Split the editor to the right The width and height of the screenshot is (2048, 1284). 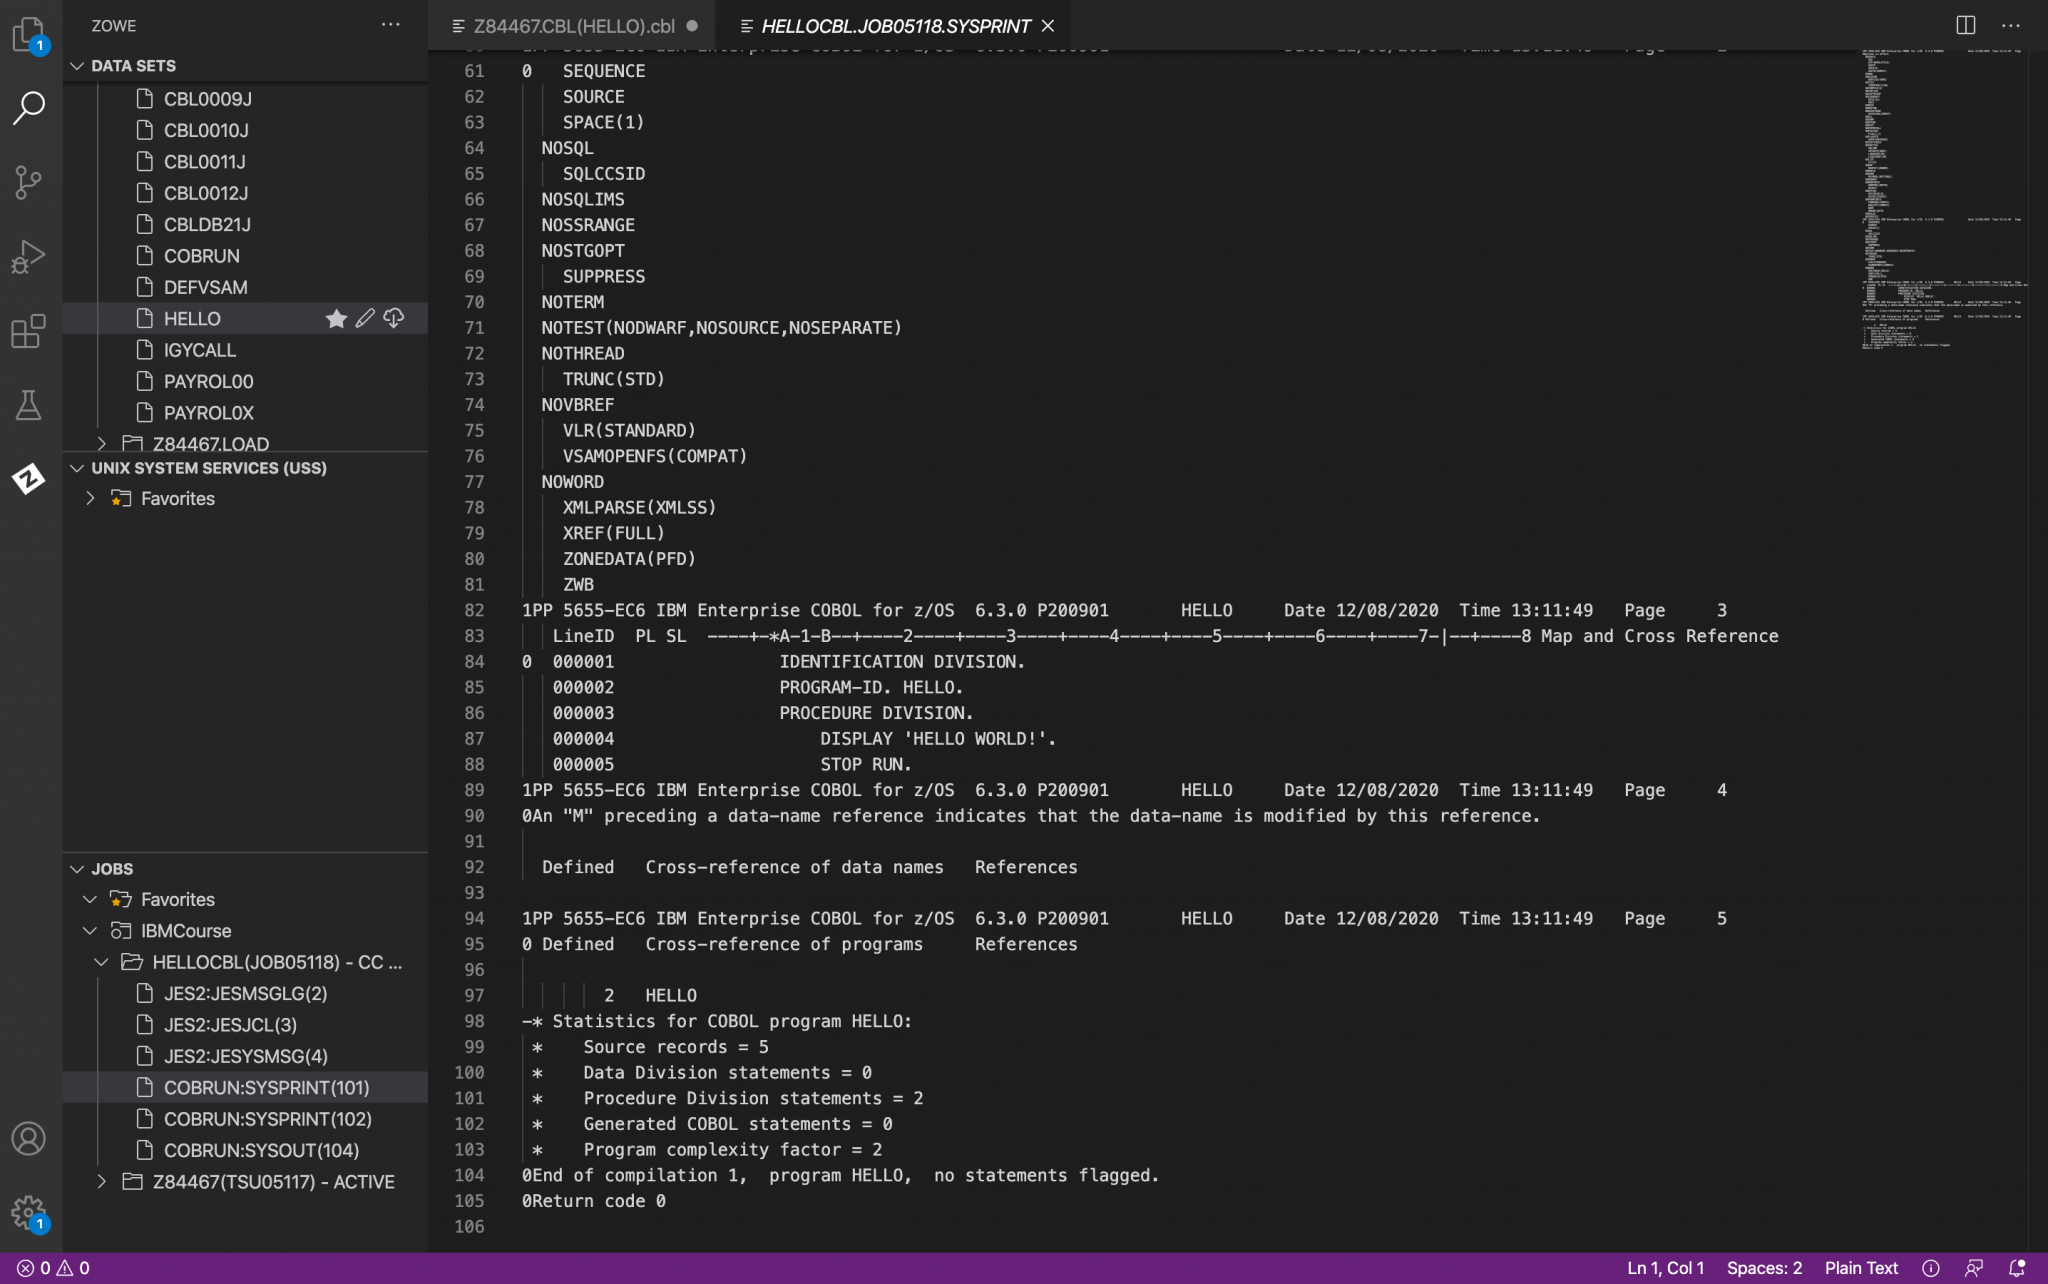[x=1967, y=25]
